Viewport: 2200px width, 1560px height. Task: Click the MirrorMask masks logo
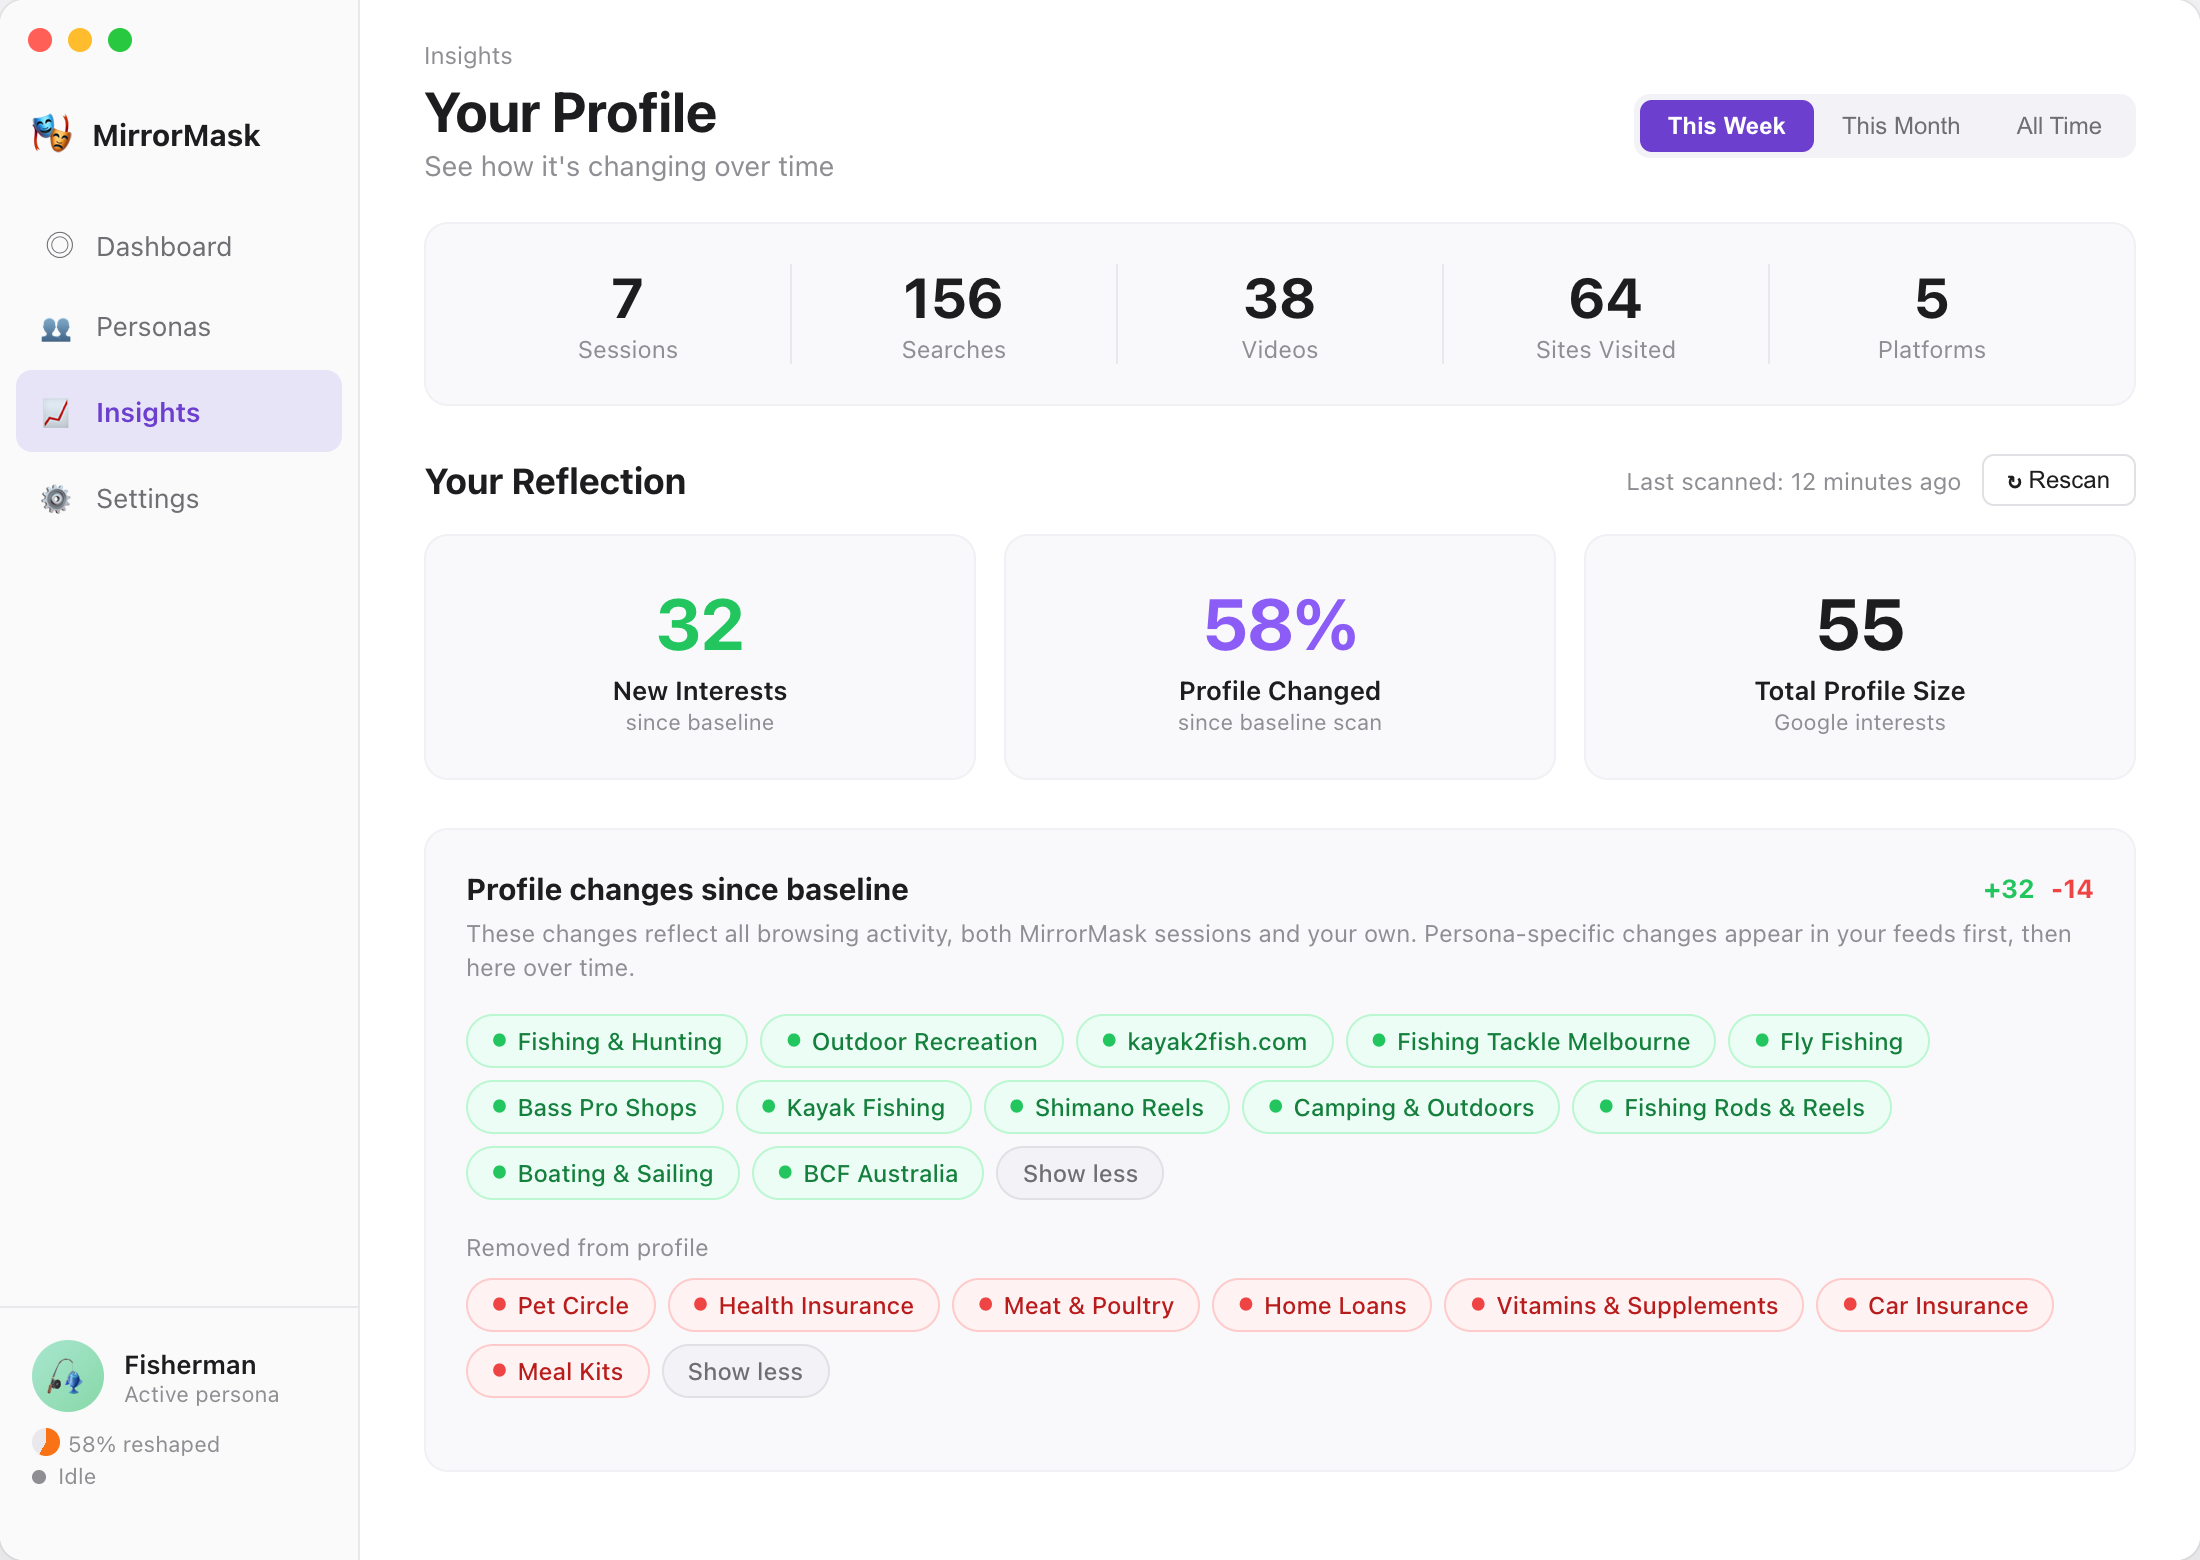(x=52, y=134)
